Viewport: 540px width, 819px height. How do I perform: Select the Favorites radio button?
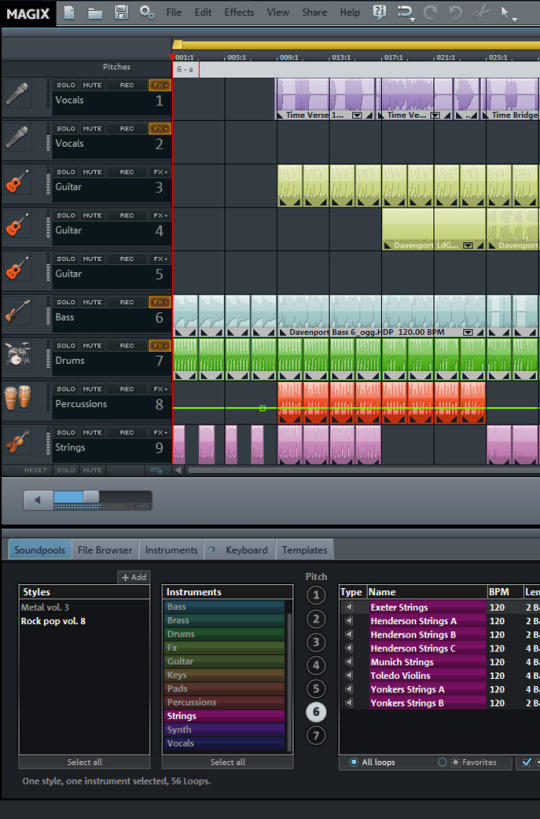tap(442, 762)
